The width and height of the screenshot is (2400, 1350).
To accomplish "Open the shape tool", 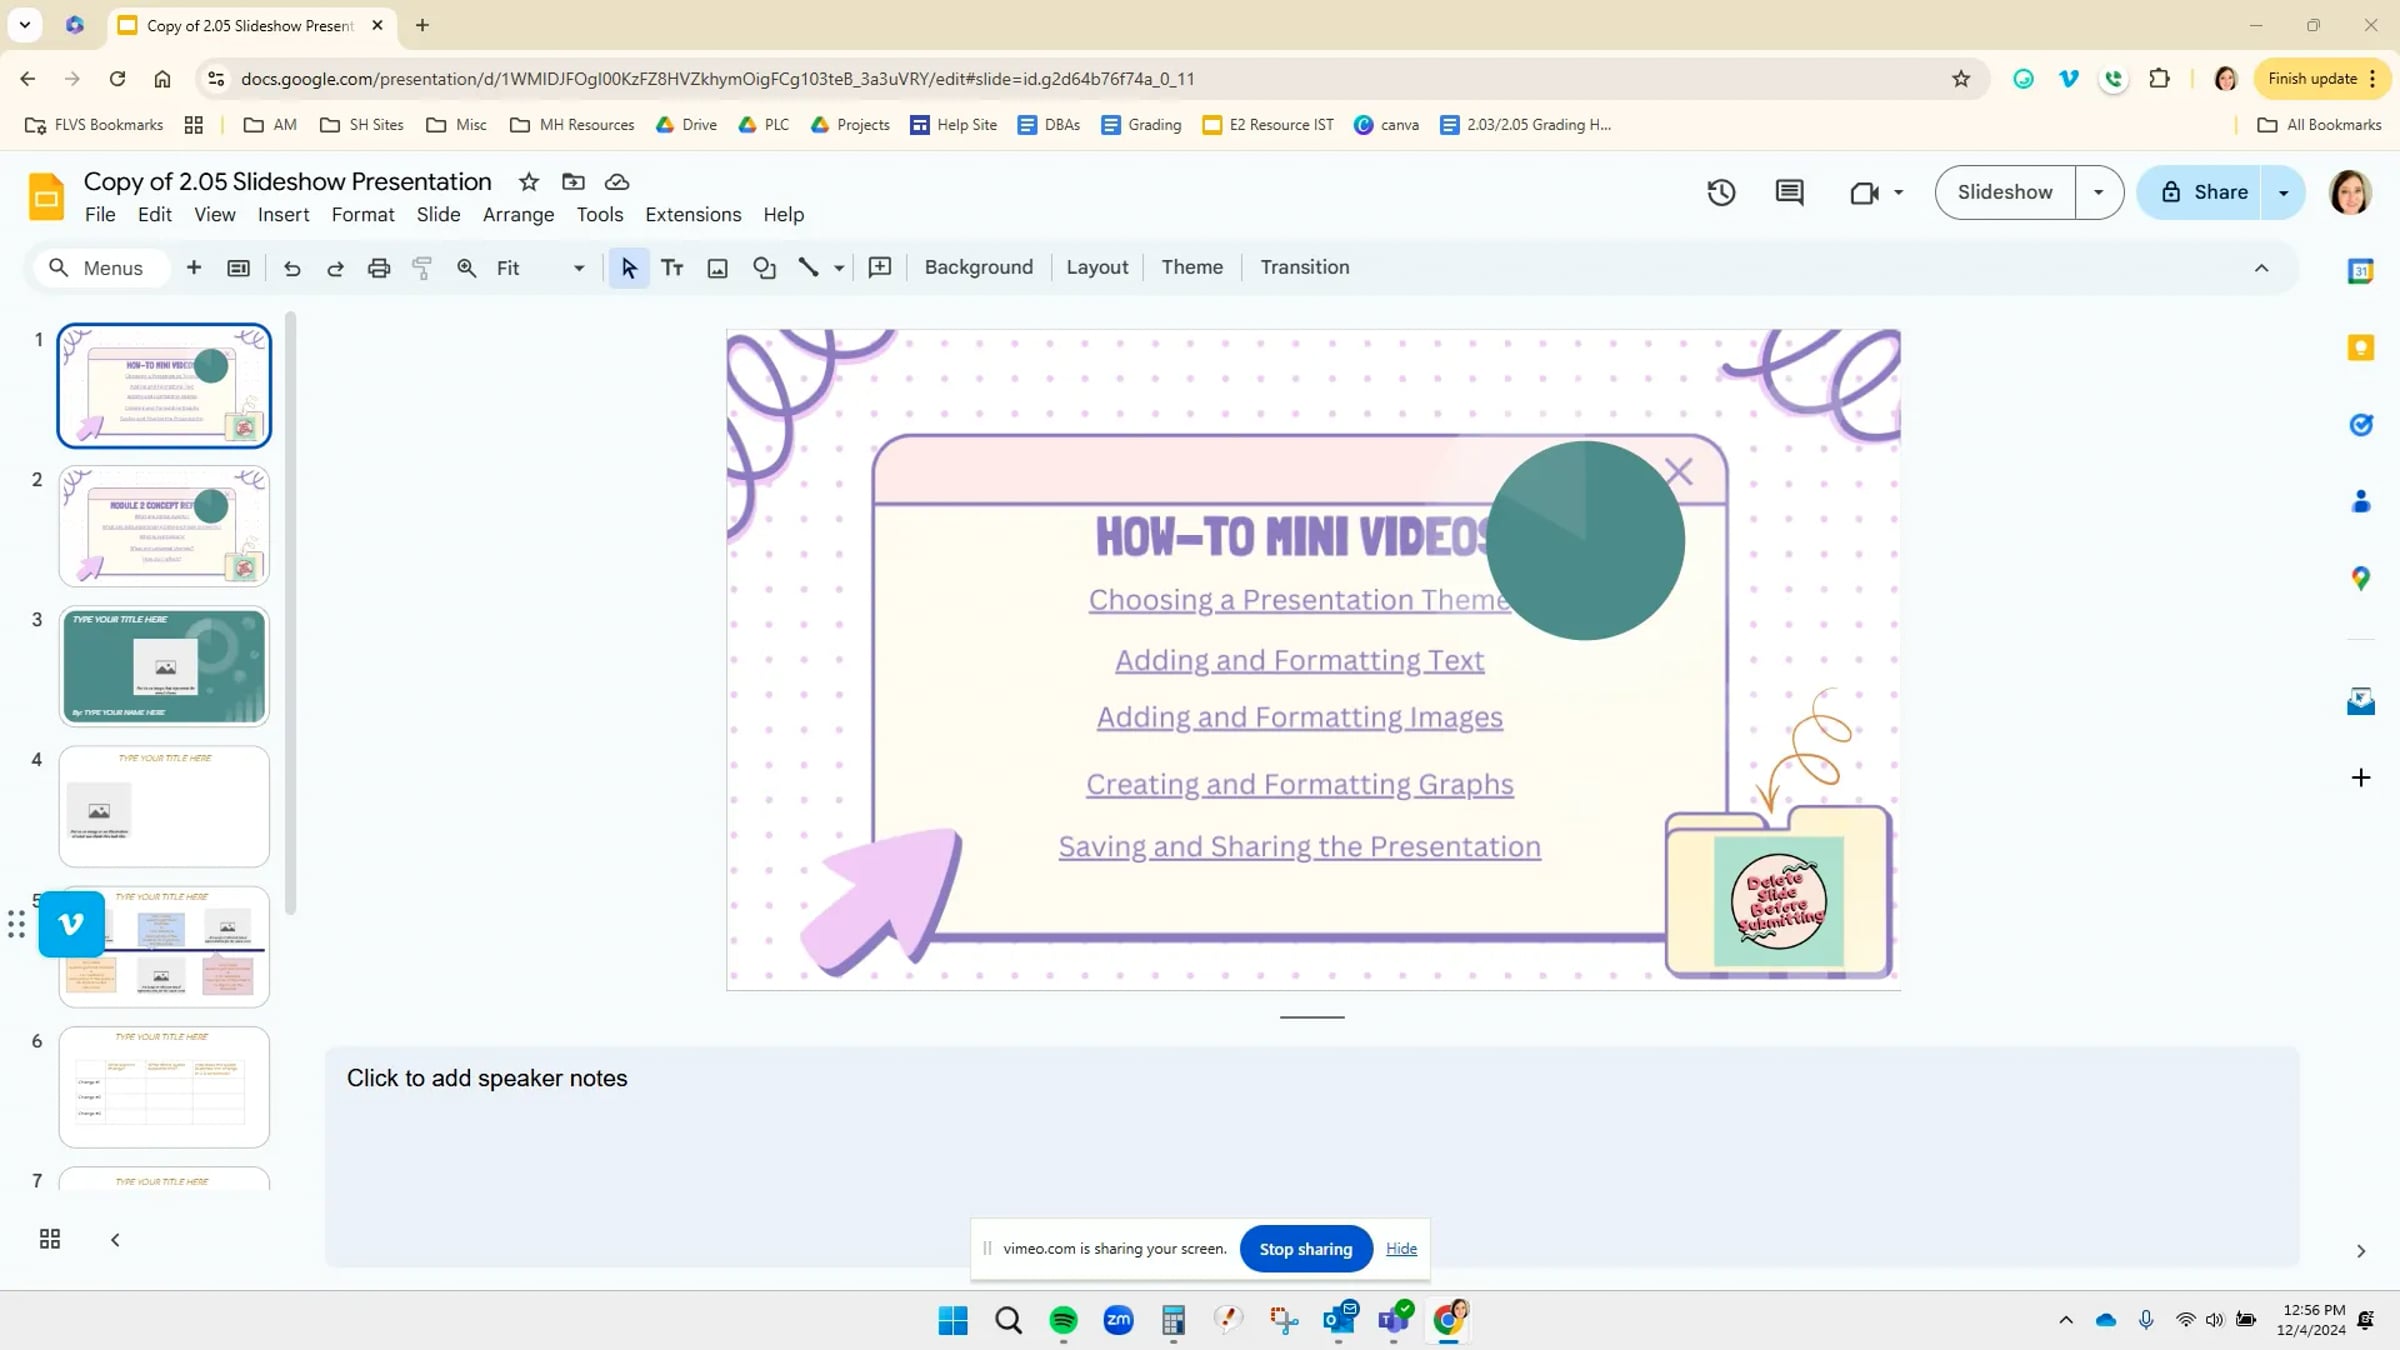I will click(x=764, y=267).
